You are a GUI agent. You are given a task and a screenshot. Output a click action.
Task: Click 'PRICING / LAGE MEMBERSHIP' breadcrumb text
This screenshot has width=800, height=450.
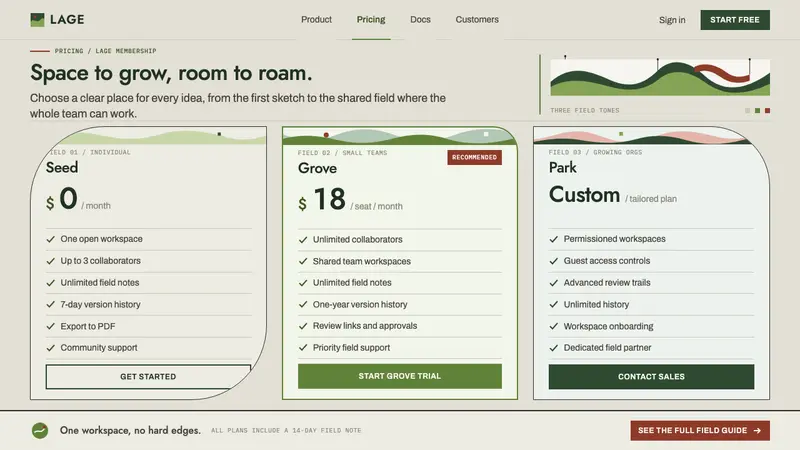coord(106,51)
